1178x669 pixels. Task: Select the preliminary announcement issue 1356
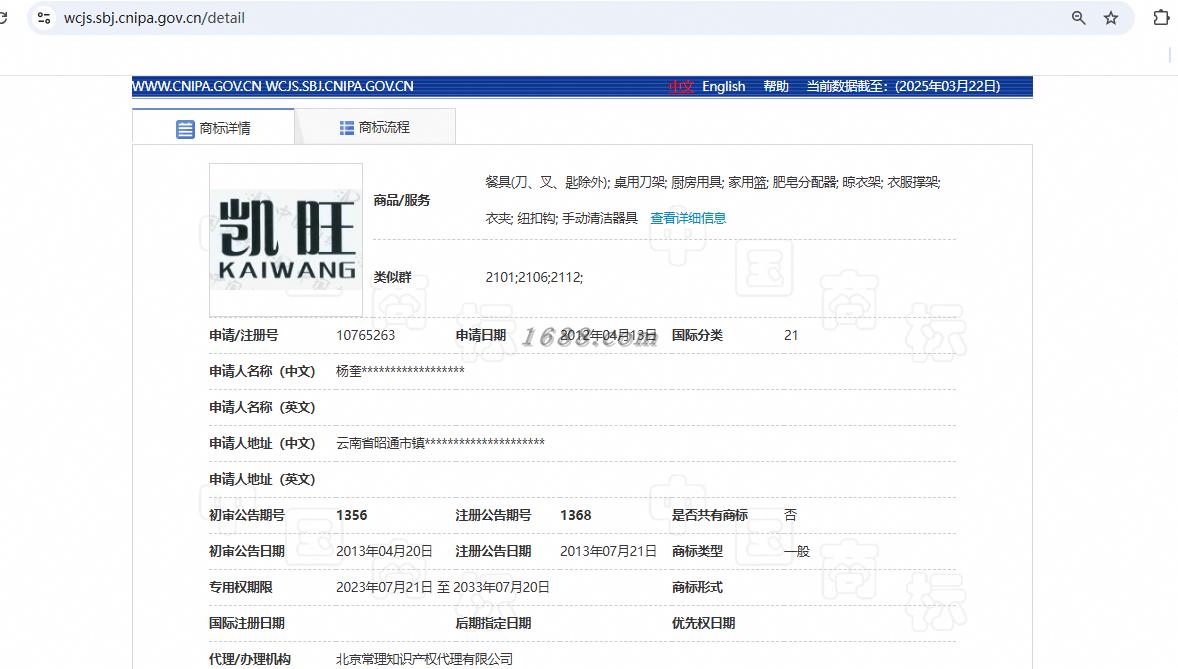(352, 515)
